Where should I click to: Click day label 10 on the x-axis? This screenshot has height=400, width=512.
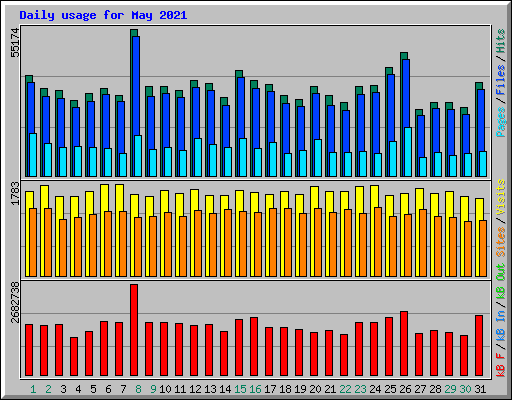[x=165, y=389]
